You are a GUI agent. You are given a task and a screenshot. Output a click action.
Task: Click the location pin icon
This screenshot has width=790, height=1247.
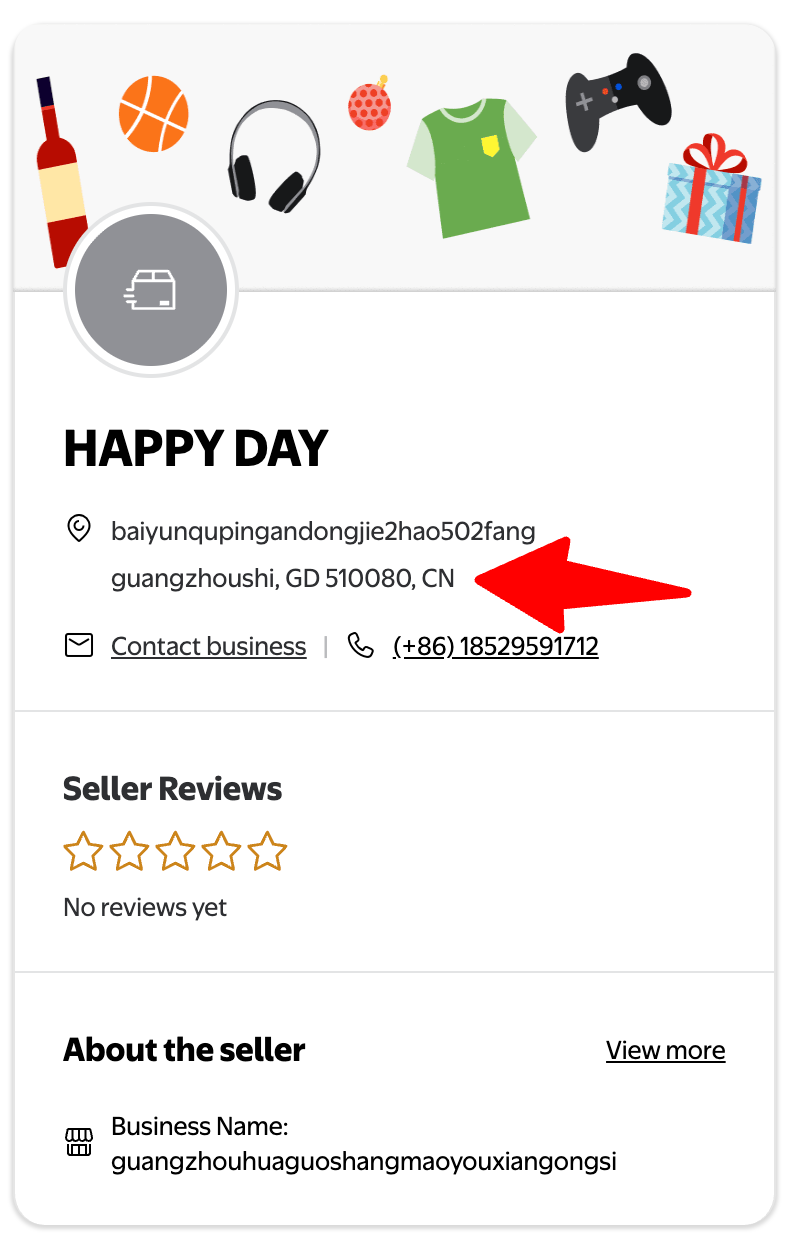pyautogui.click(x=78, y=529)
